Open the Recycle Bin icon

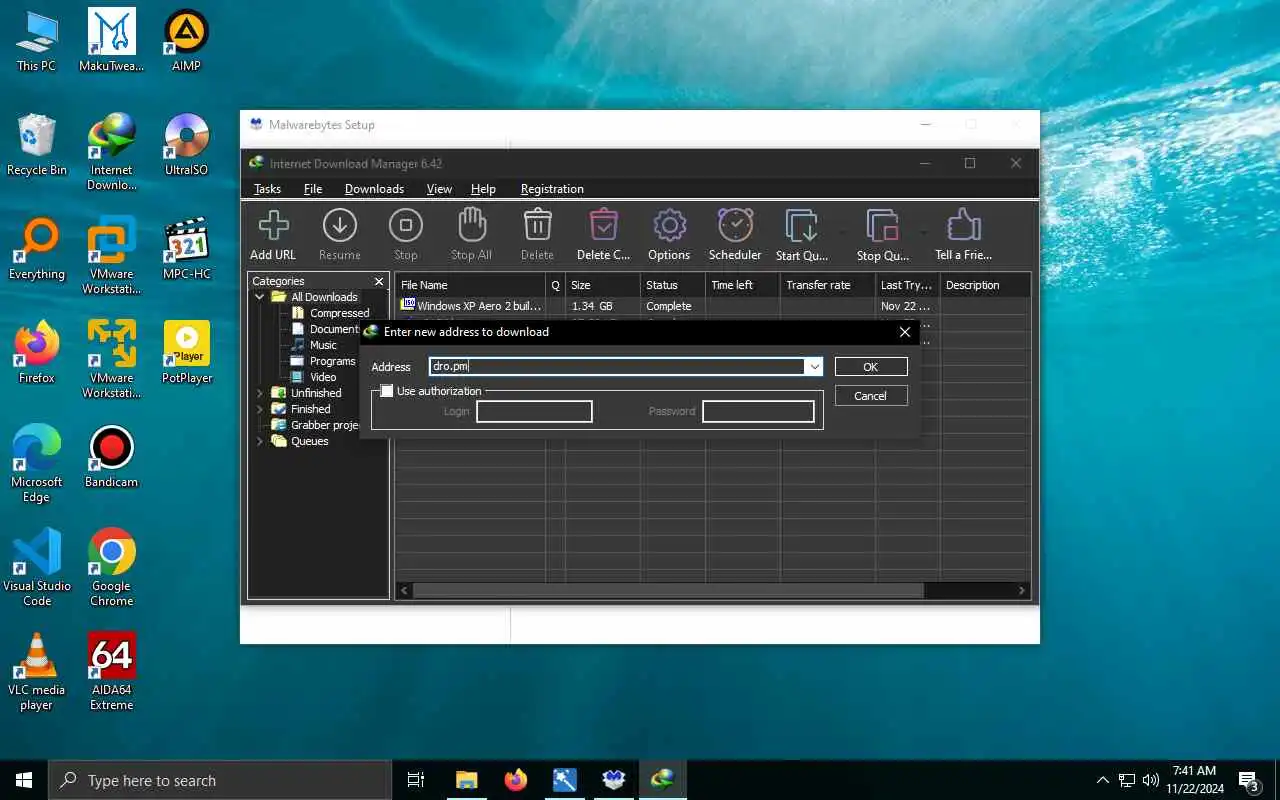37,145
